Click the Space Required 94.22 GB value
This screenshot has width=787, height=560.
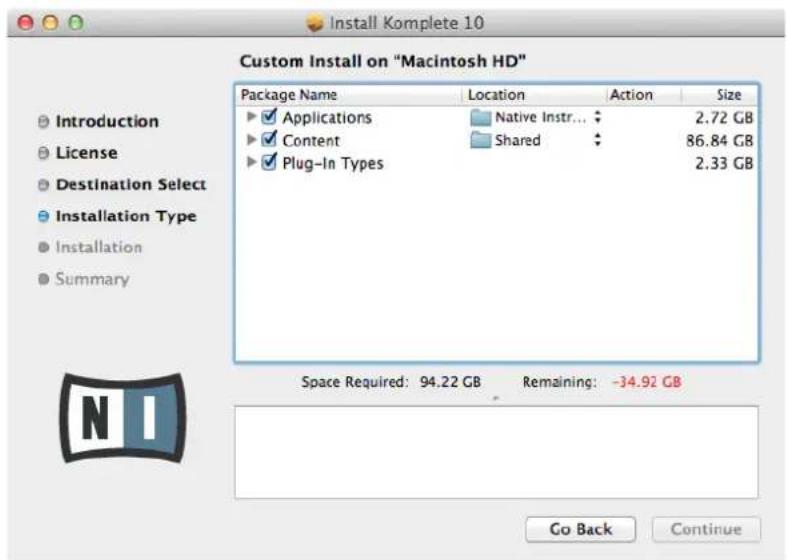click(x=450, y=382)
